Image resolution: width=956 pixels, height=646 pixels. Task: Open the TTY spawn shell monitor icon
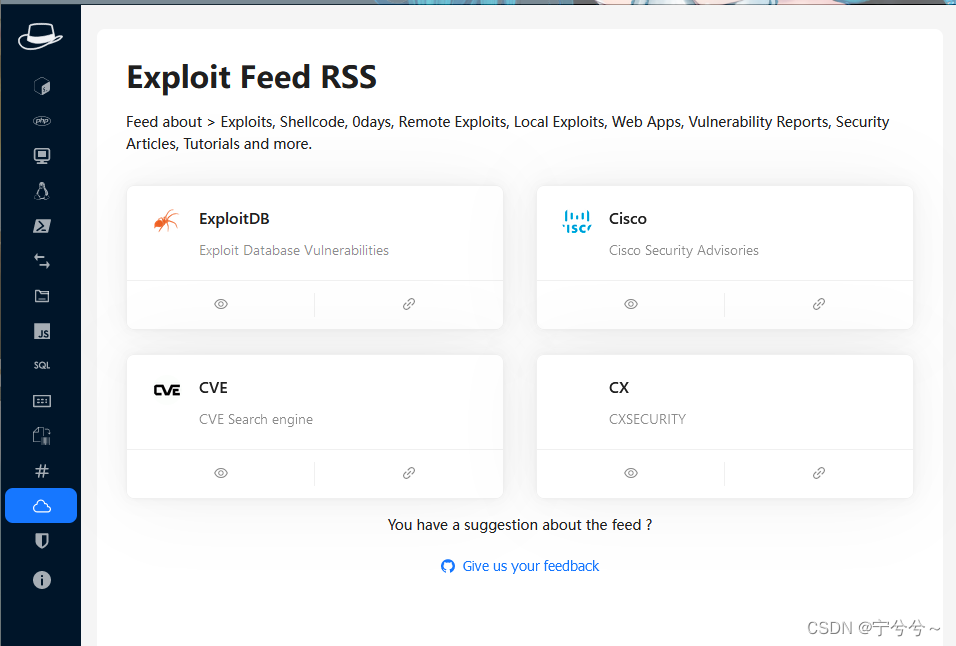tap(41, 156)
